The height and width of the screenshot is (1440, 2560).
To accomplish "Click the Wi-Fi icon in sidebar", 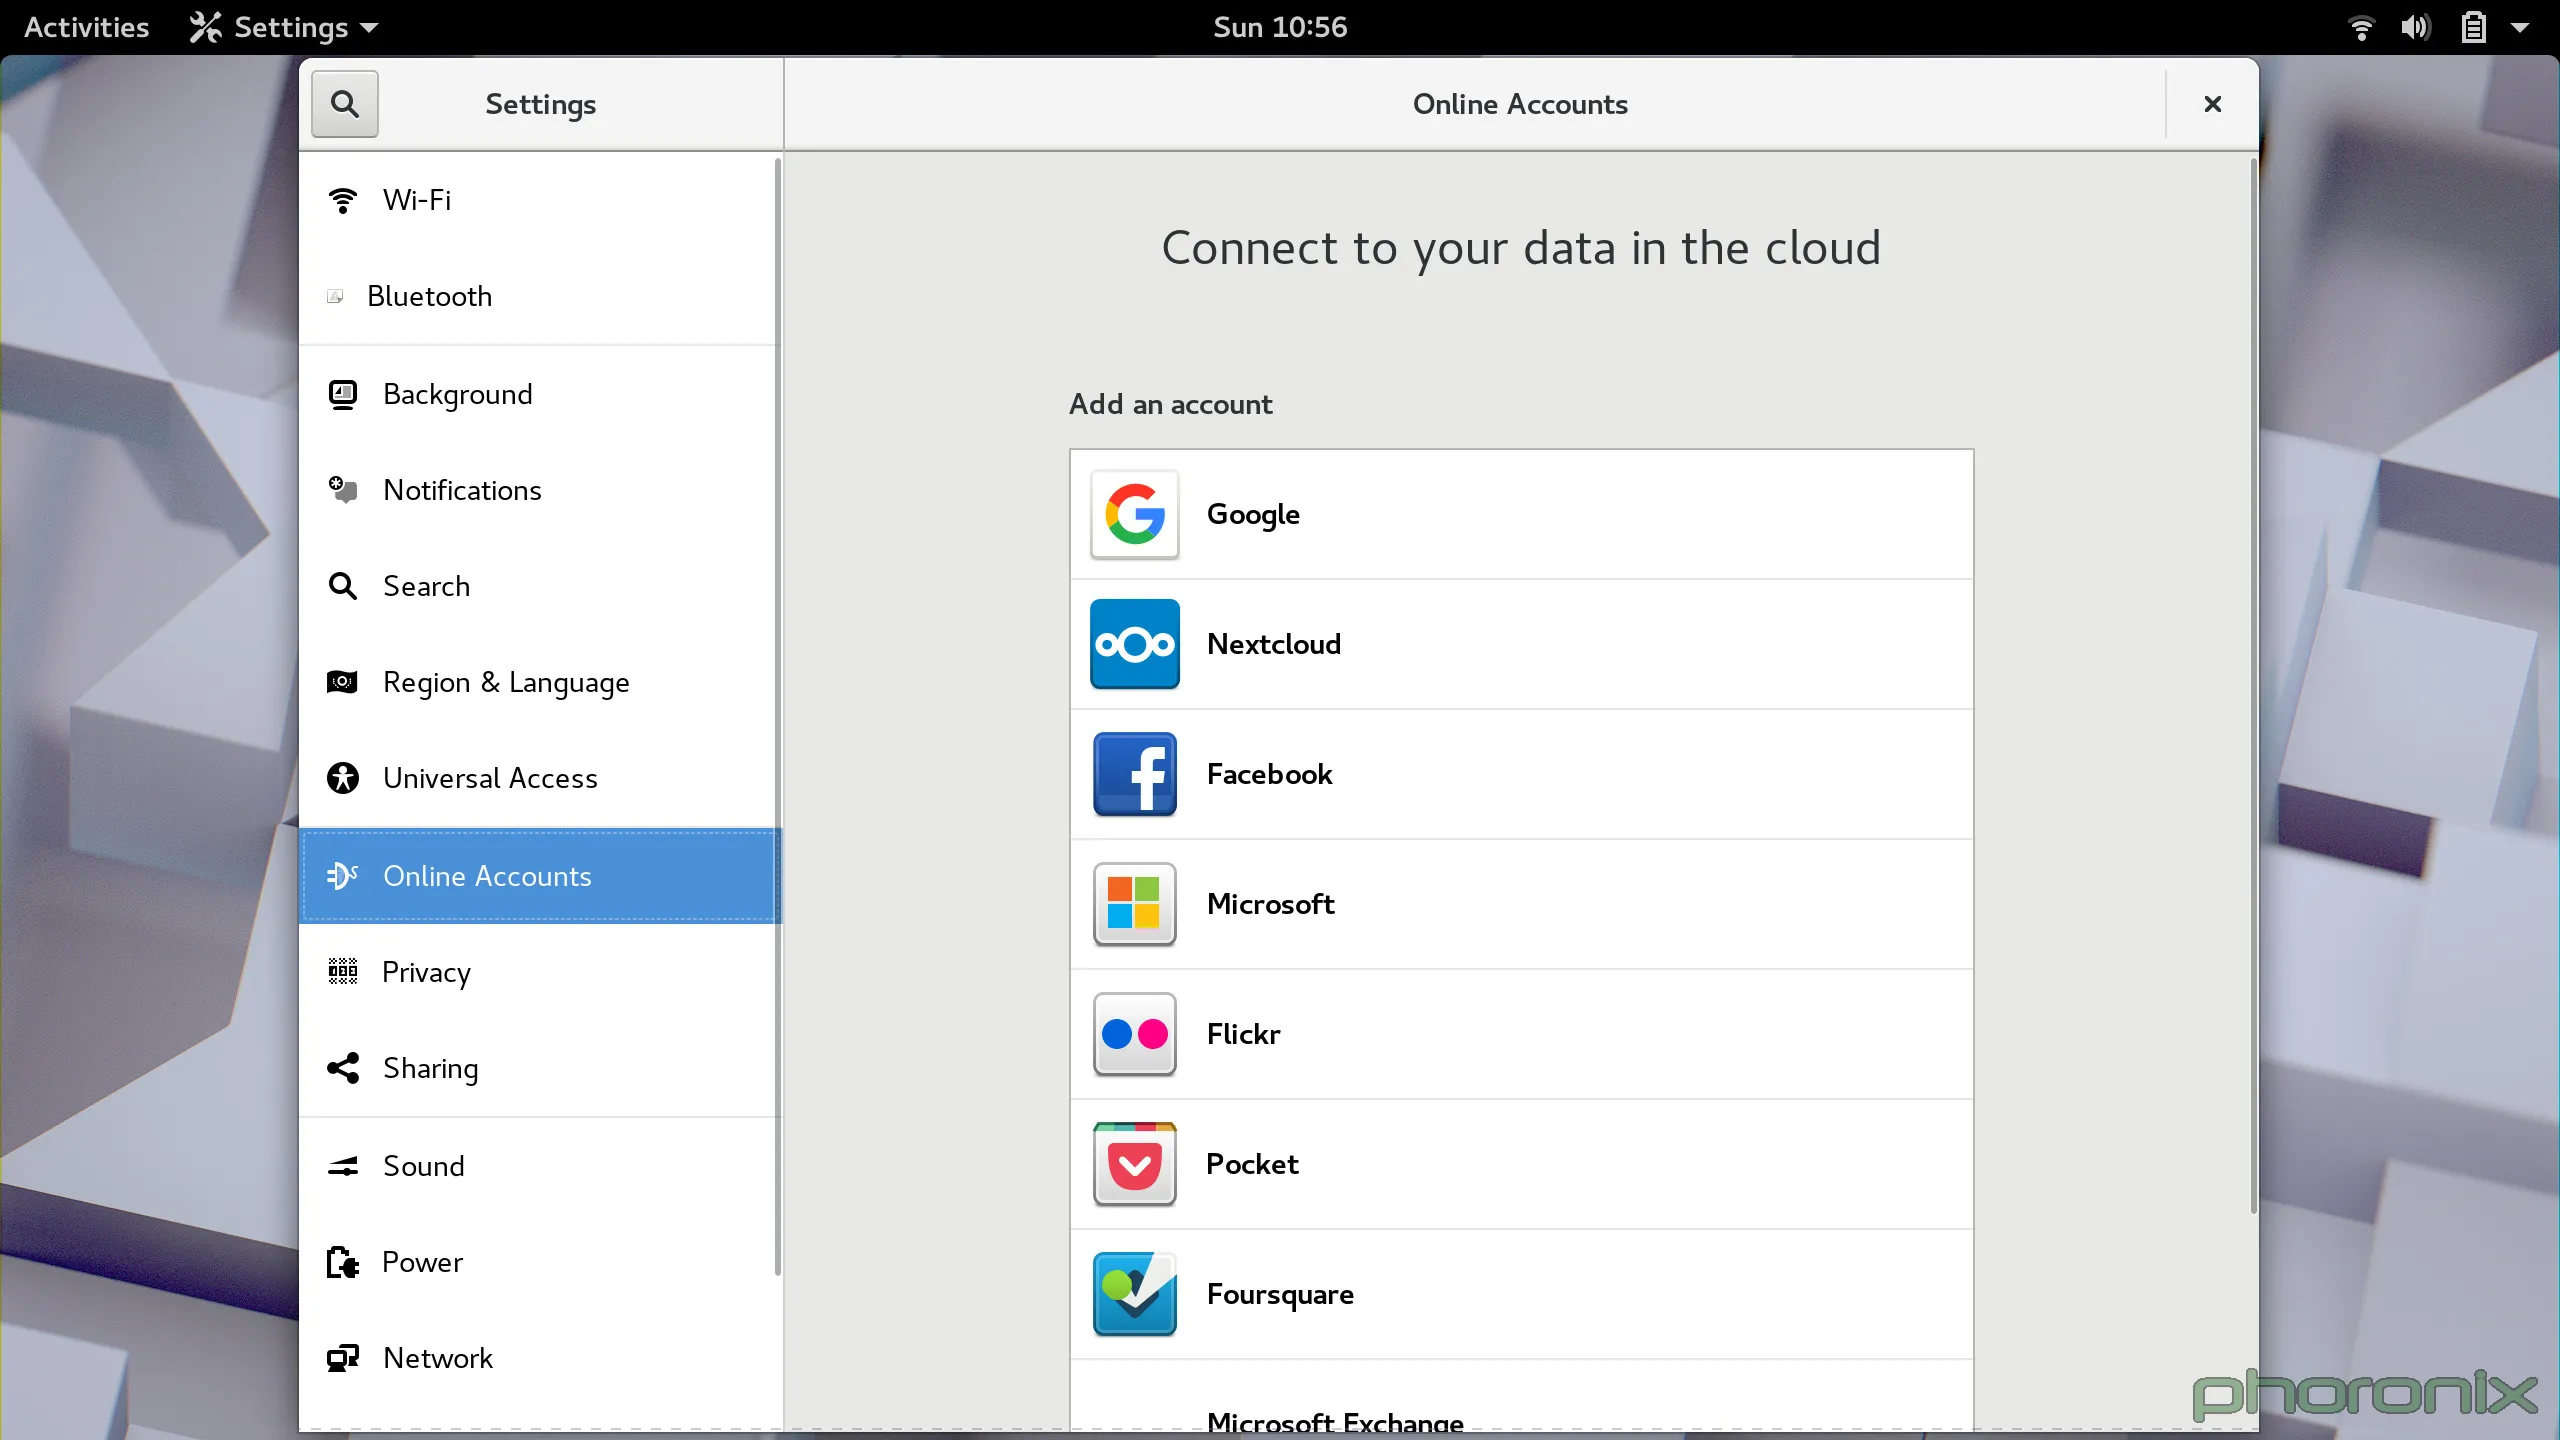I will (343, 200).
